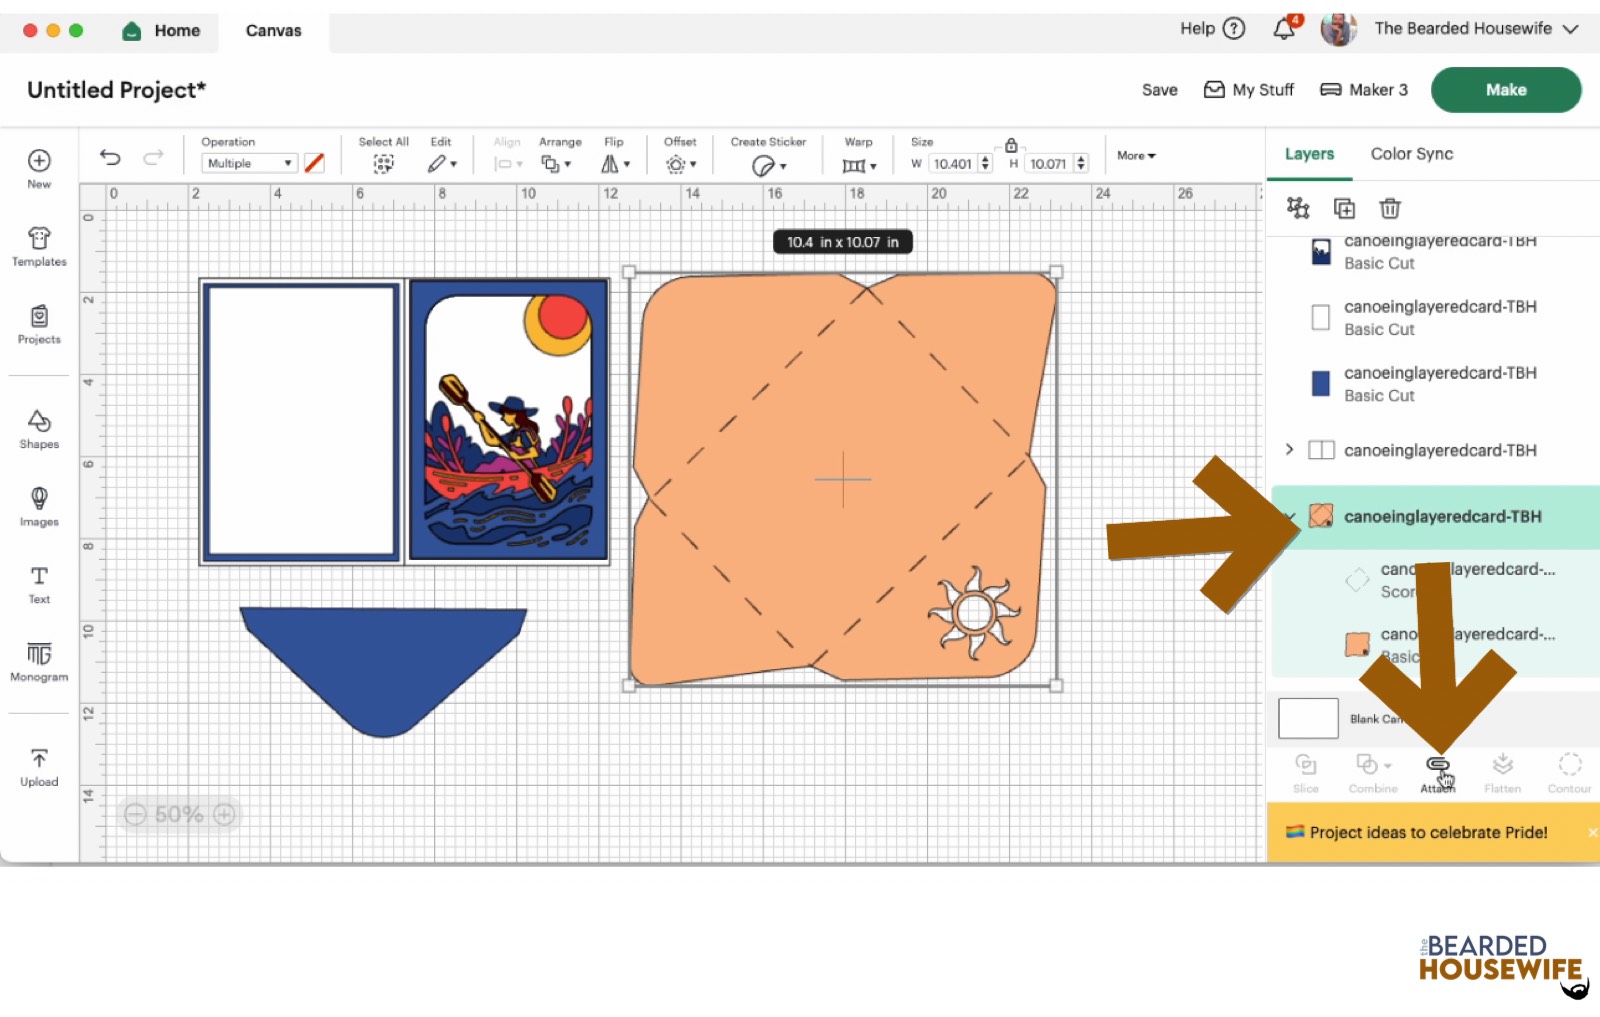The image size is (1600, 1017).
Task: Open the Shapes tool
Action: [39, 429]
